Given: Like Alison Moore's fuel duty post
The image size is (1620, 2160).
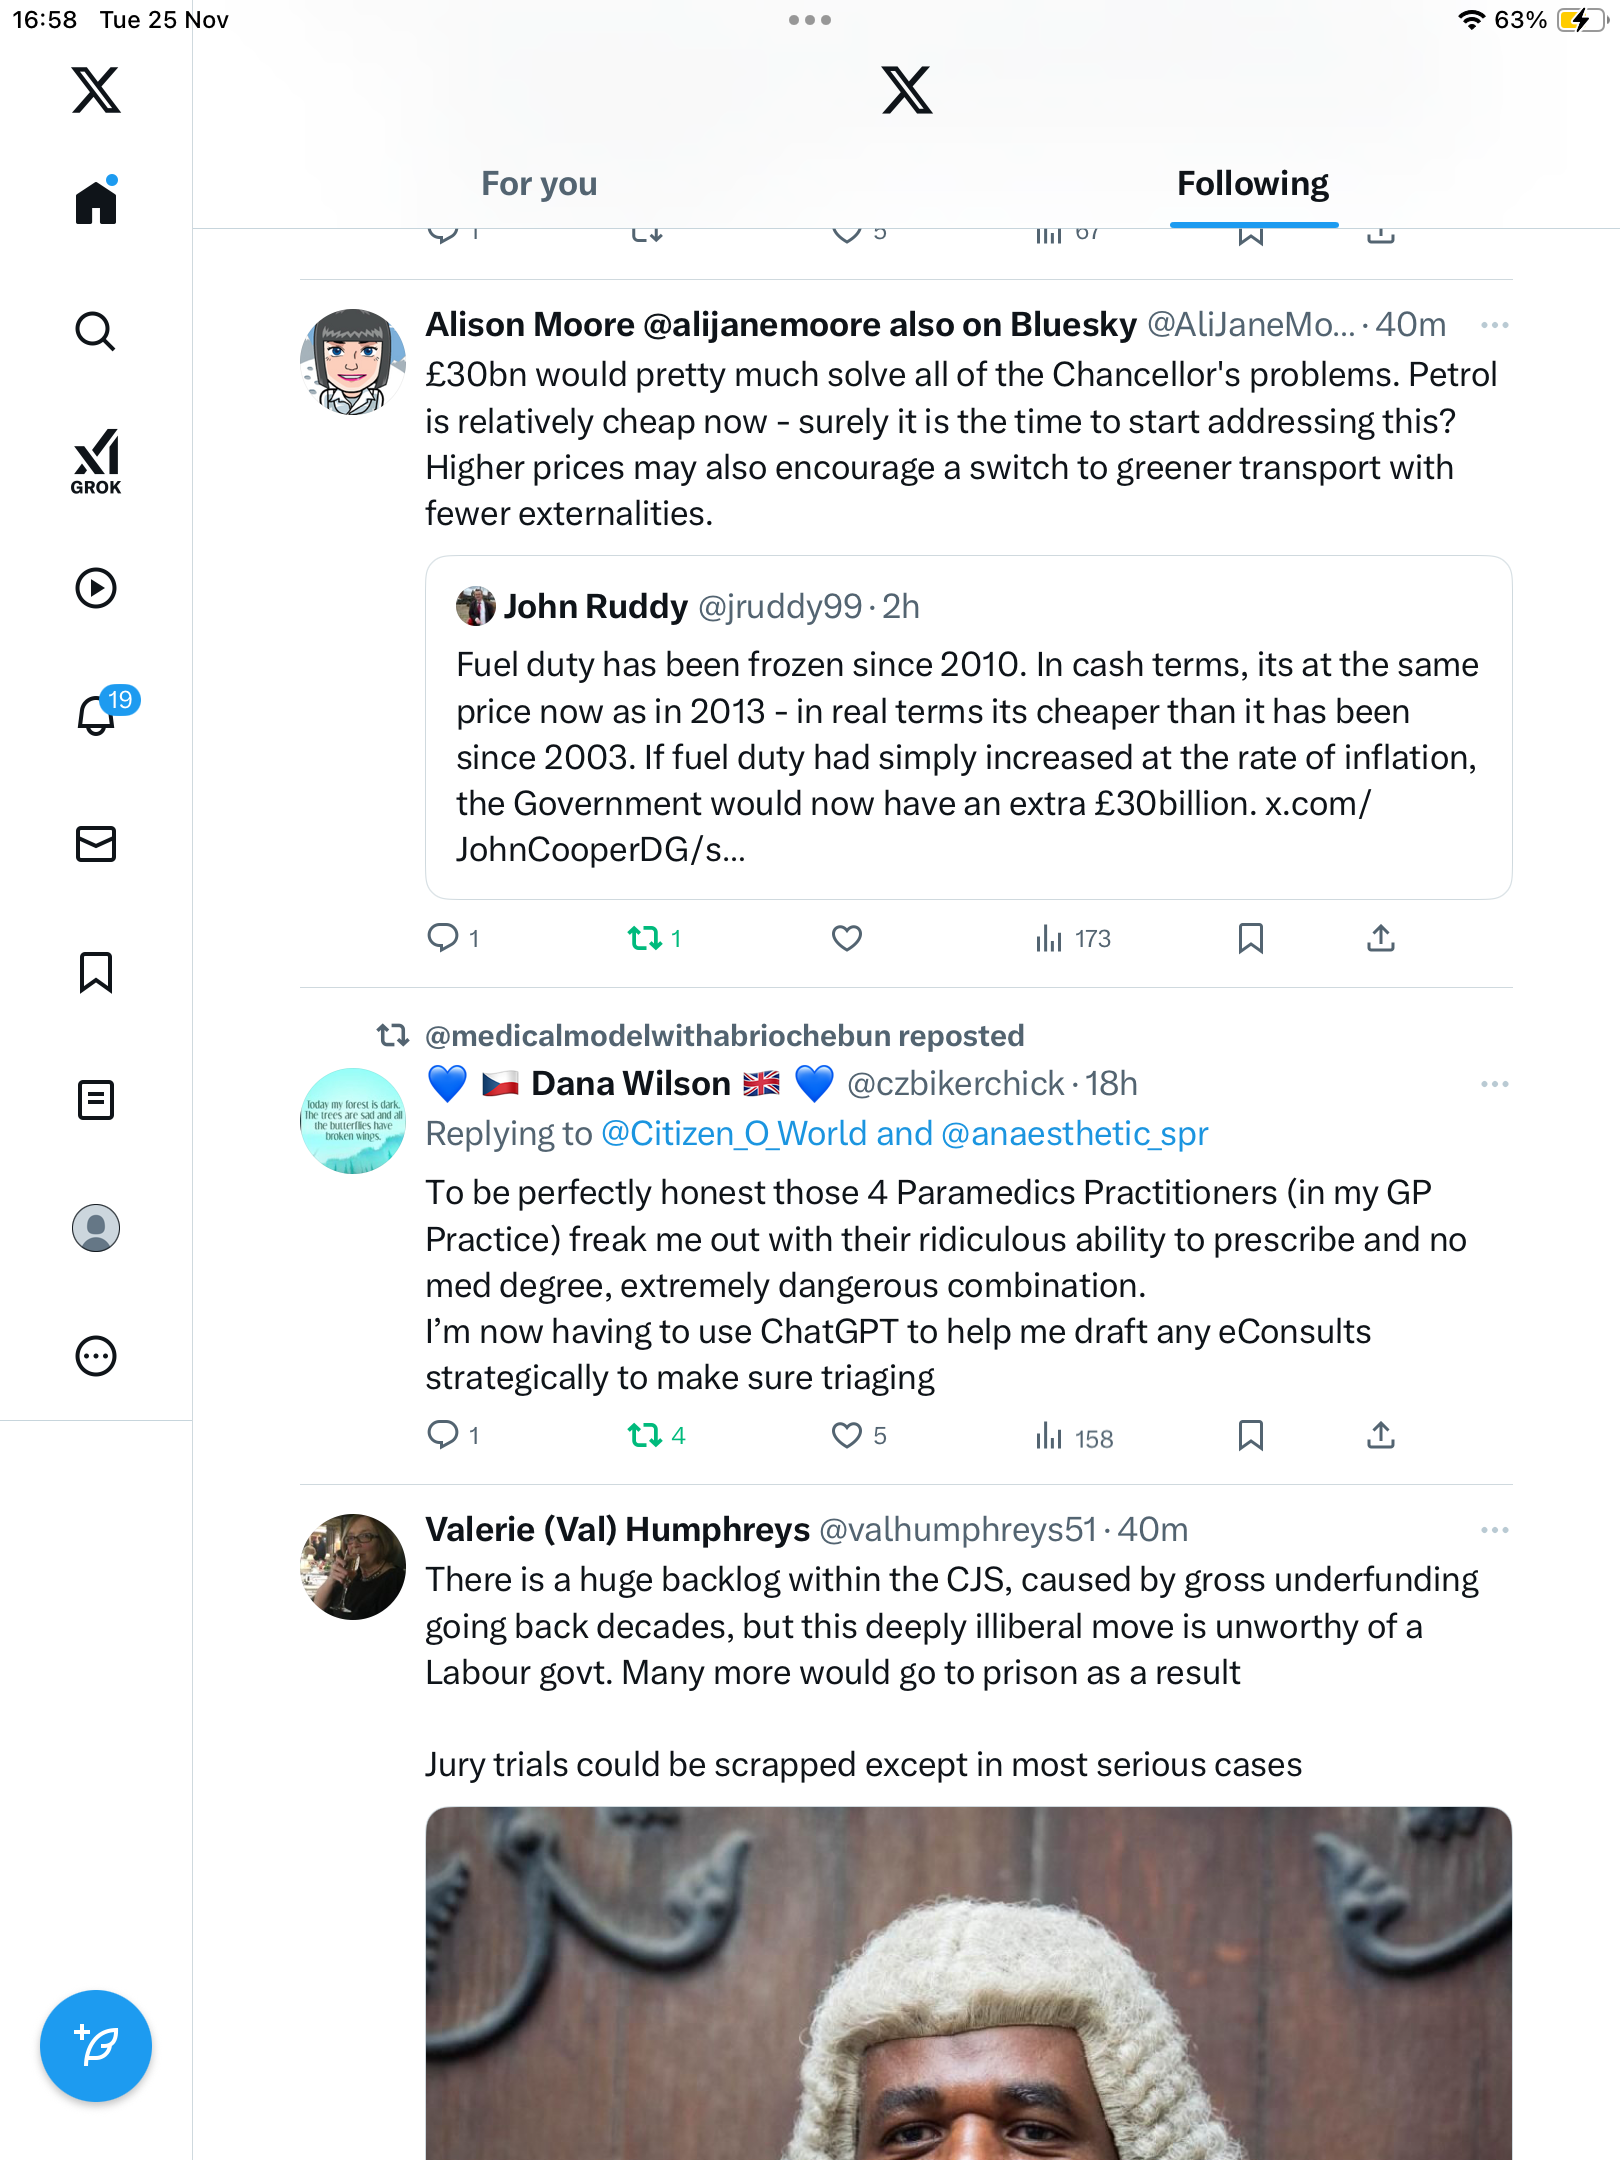Looking at the screenshot, I should coord(846,938).
